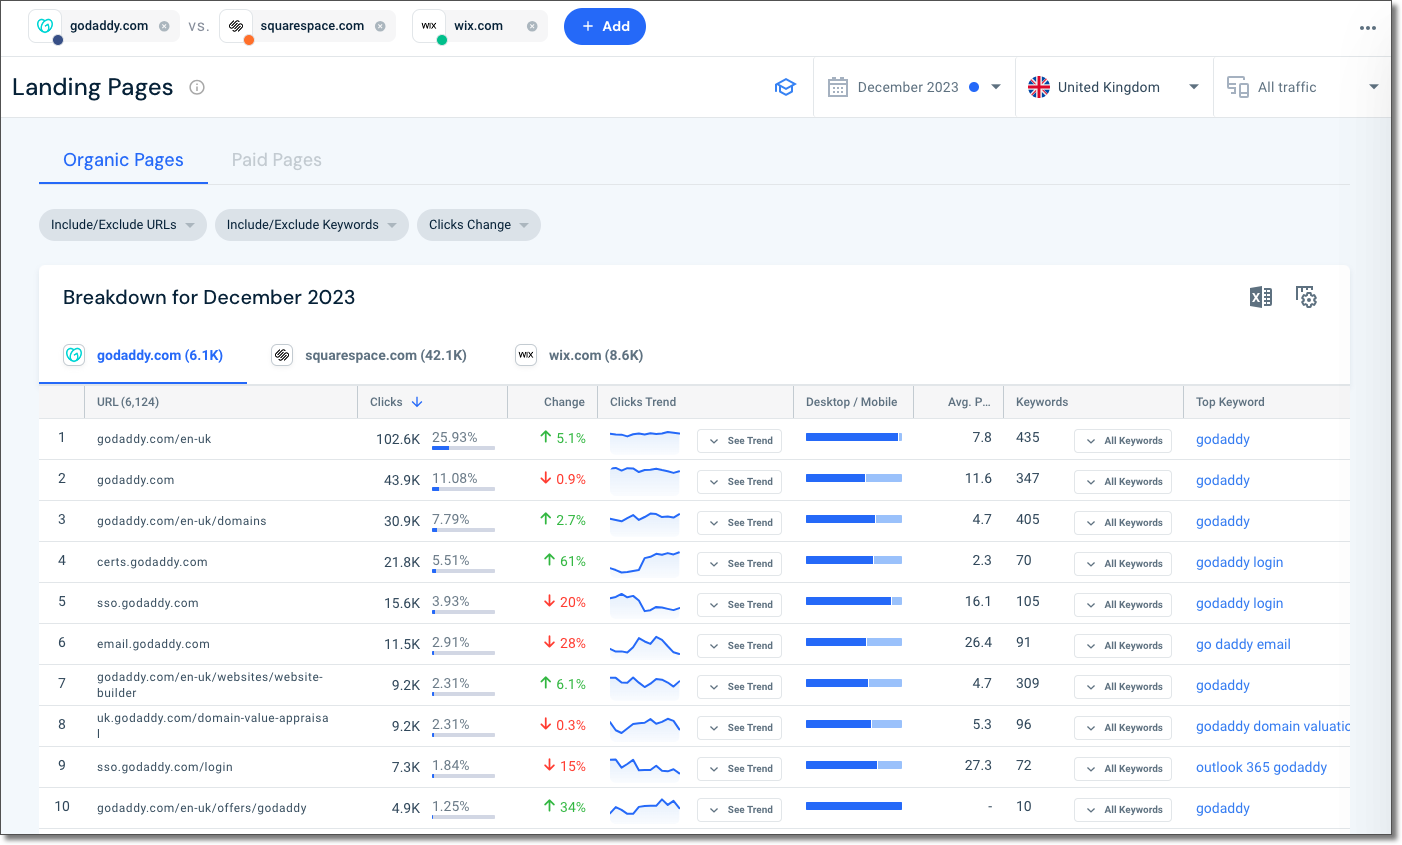Click the wix.com logo in top bar
This screenshot has width=1402, height=845.
tap(429, 26)
